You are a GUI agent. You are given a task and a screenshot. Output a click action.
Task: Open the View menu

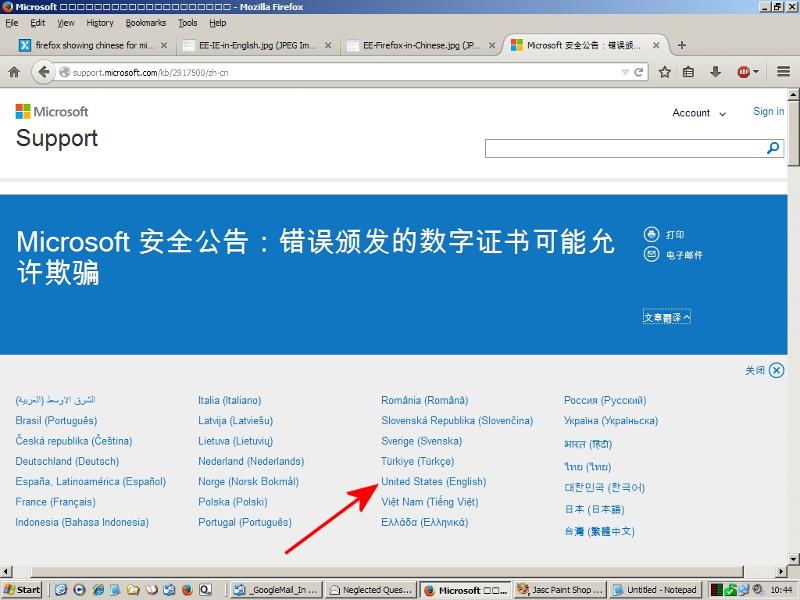point(66,23)
